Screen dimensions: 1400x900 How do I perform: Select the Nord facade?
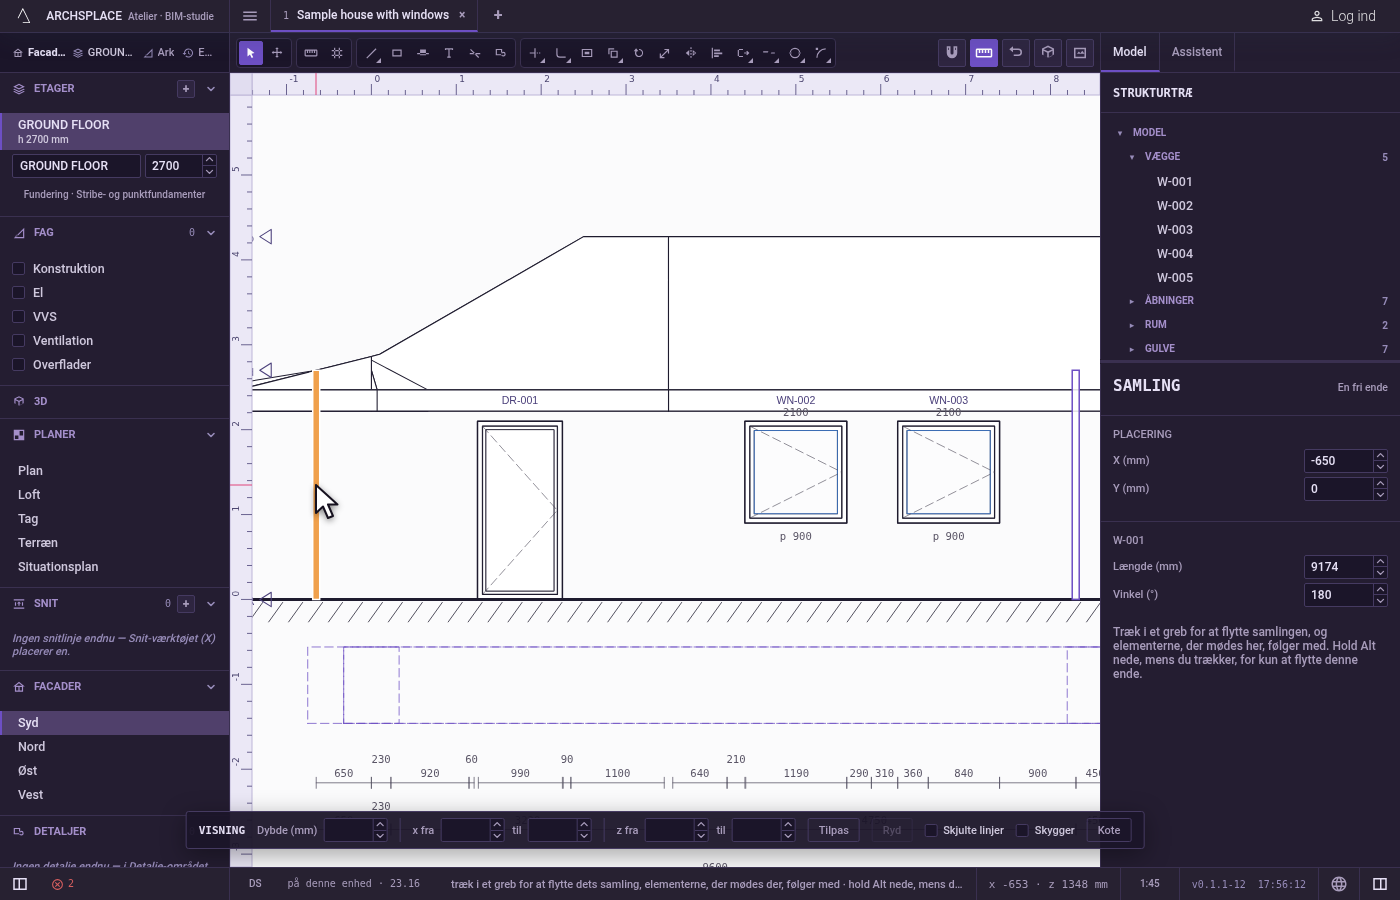(115, 747)
